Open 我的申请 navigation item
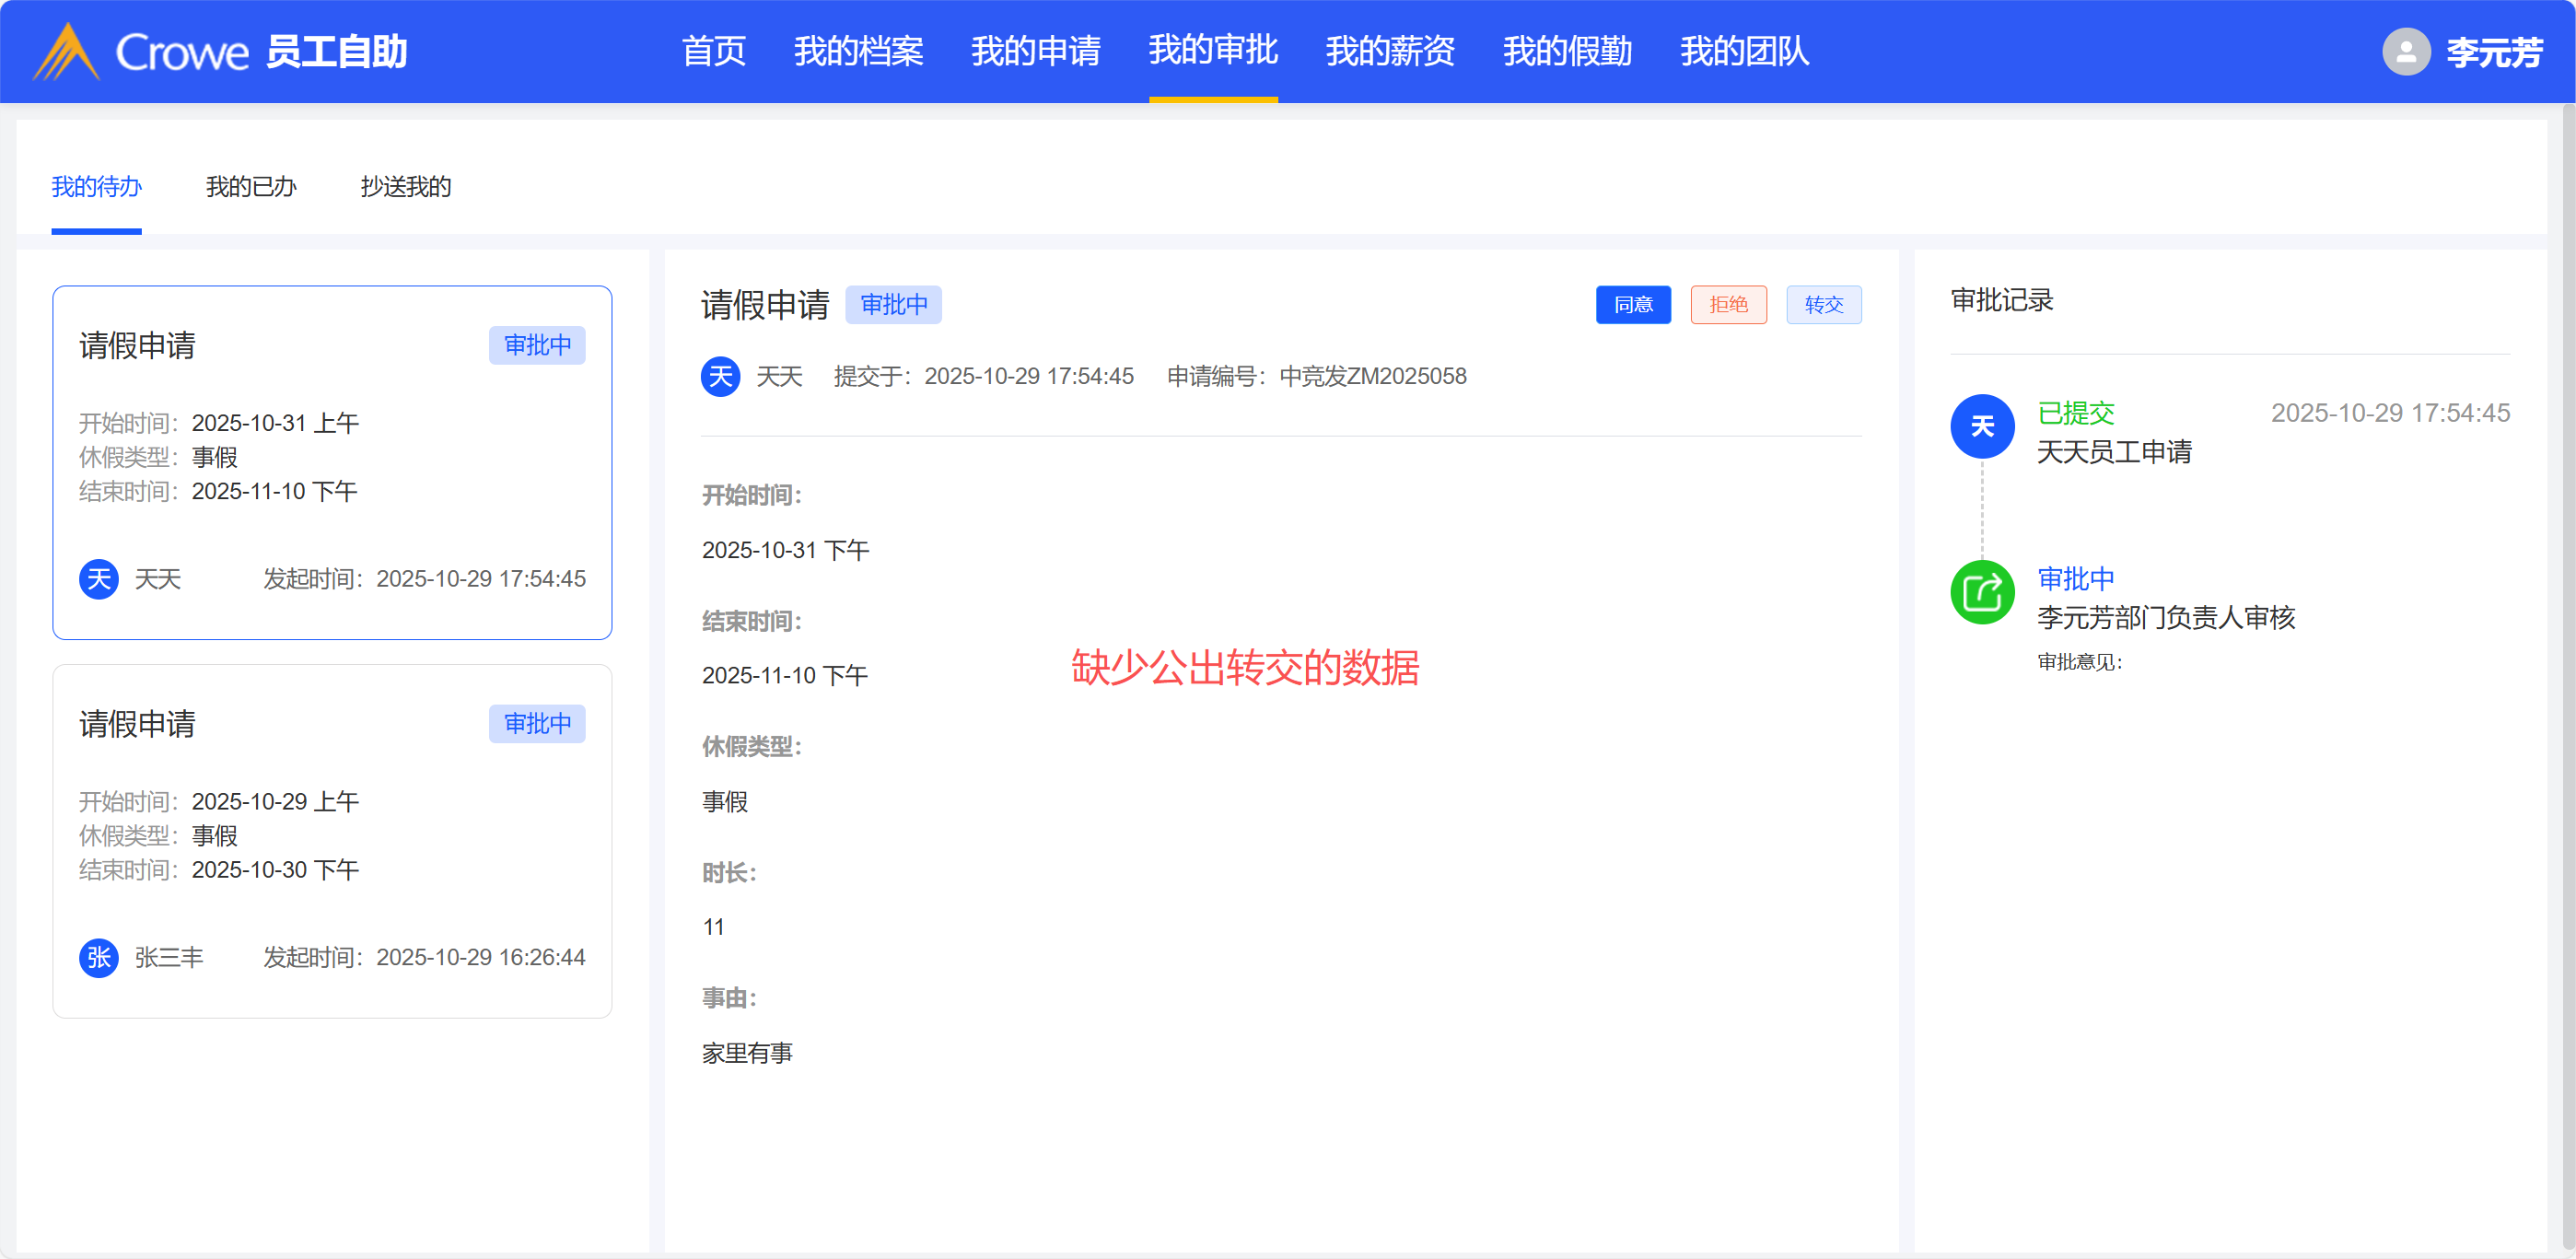The width and height of the screenshot is (2576, 1259). (1035, 52)
